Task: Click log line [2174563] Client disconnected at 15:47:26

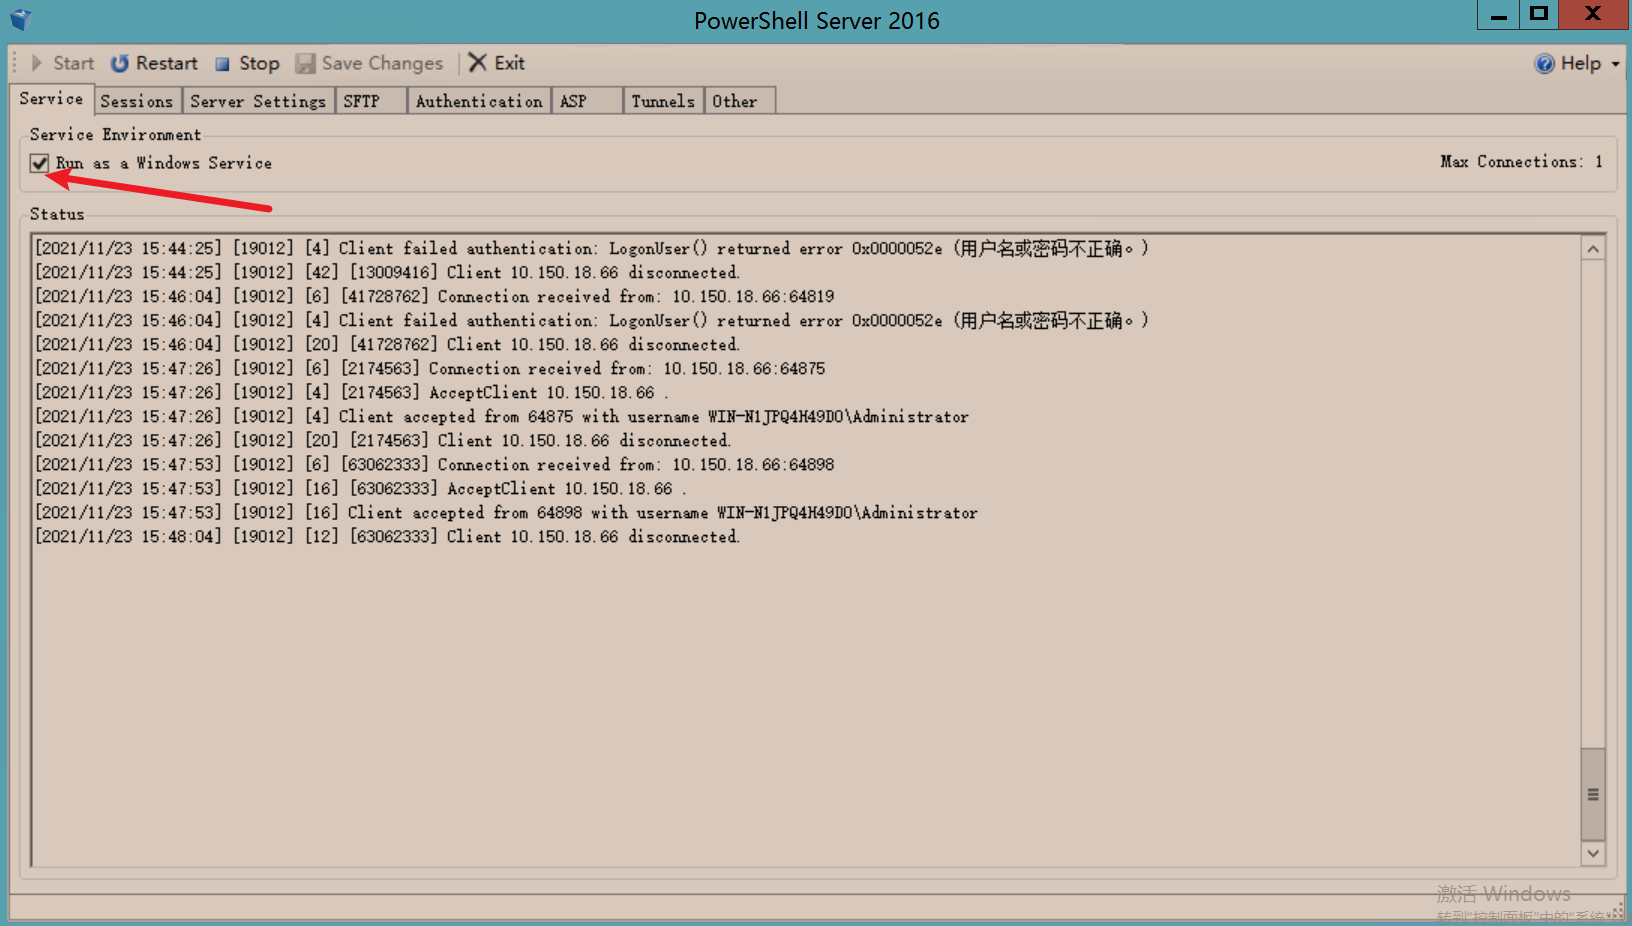Action: click(383, 440)
